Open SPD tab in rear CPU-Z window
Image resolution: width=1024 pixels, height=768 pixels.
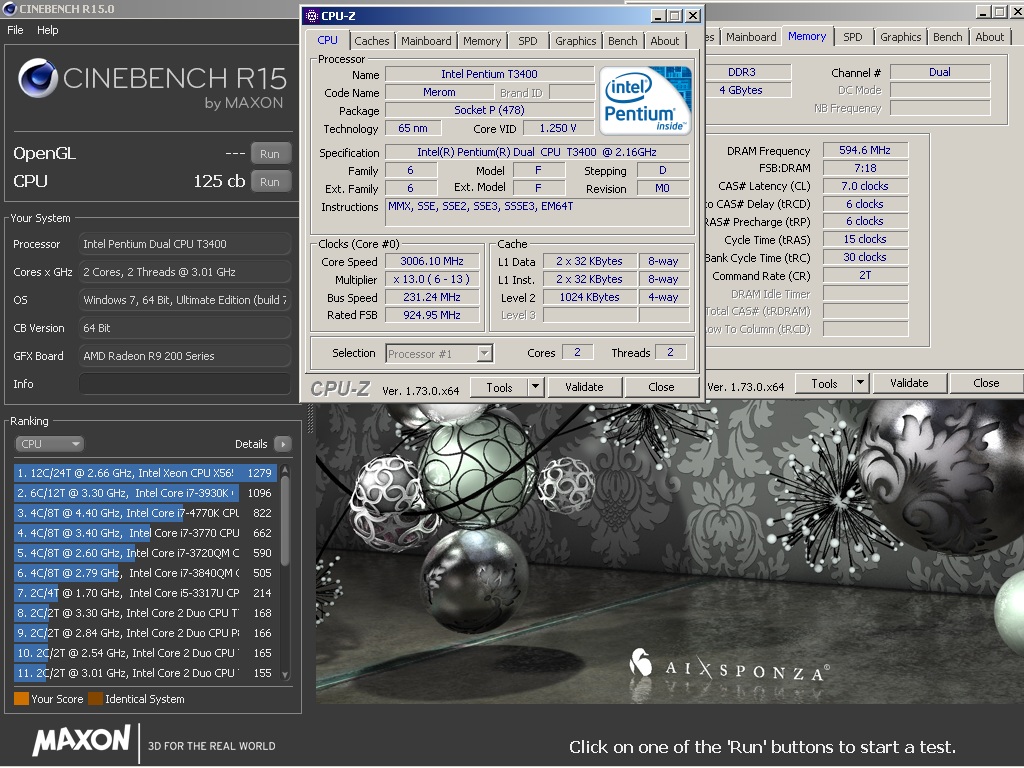pos(852,37)
